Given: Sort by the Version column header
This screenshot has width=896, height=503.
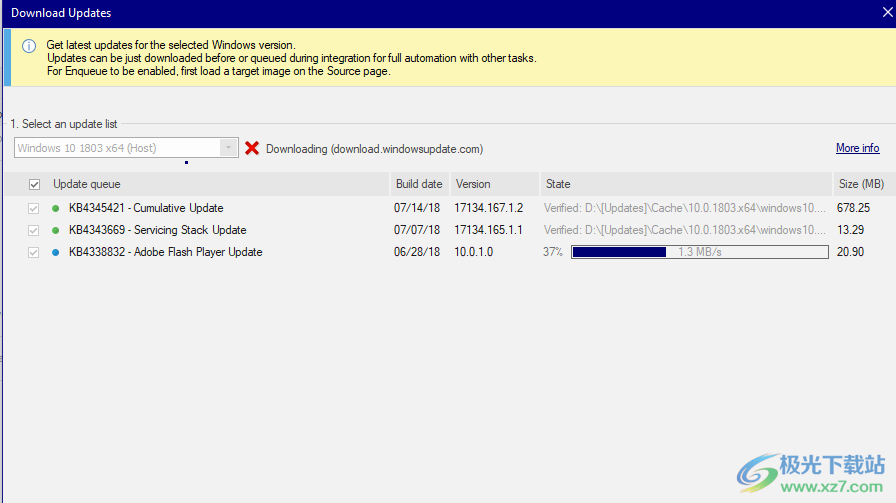Looking at the screenshot, I should pyautogui.click(x=495, y=184).
